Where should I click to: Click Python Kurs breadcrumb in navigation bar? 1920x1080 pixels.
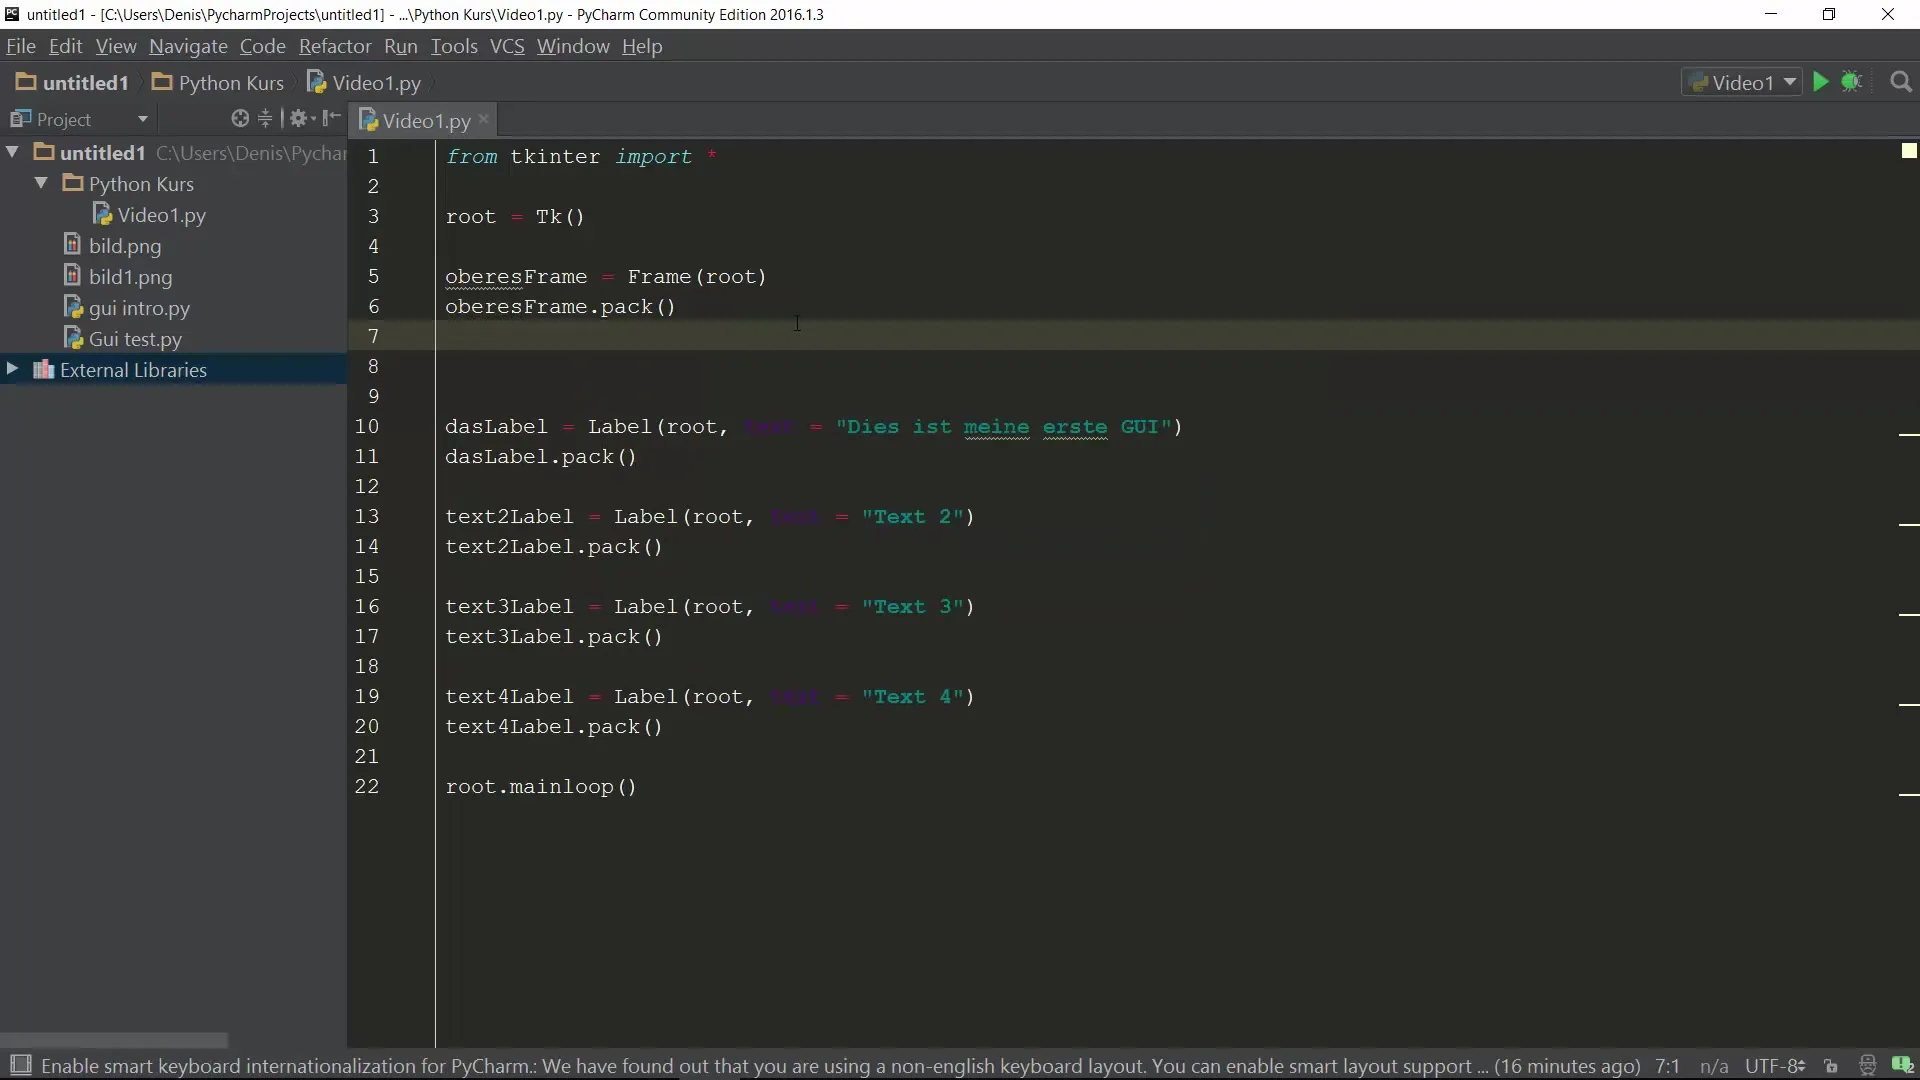(x=218, y=82)
